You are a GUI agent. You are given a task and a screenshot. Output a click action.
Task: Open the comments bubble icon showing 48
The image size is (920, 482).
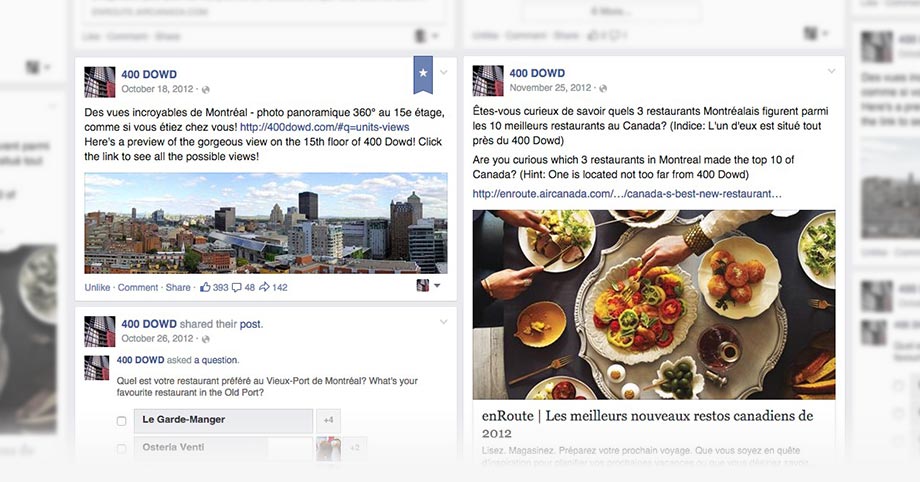point(236,287)
